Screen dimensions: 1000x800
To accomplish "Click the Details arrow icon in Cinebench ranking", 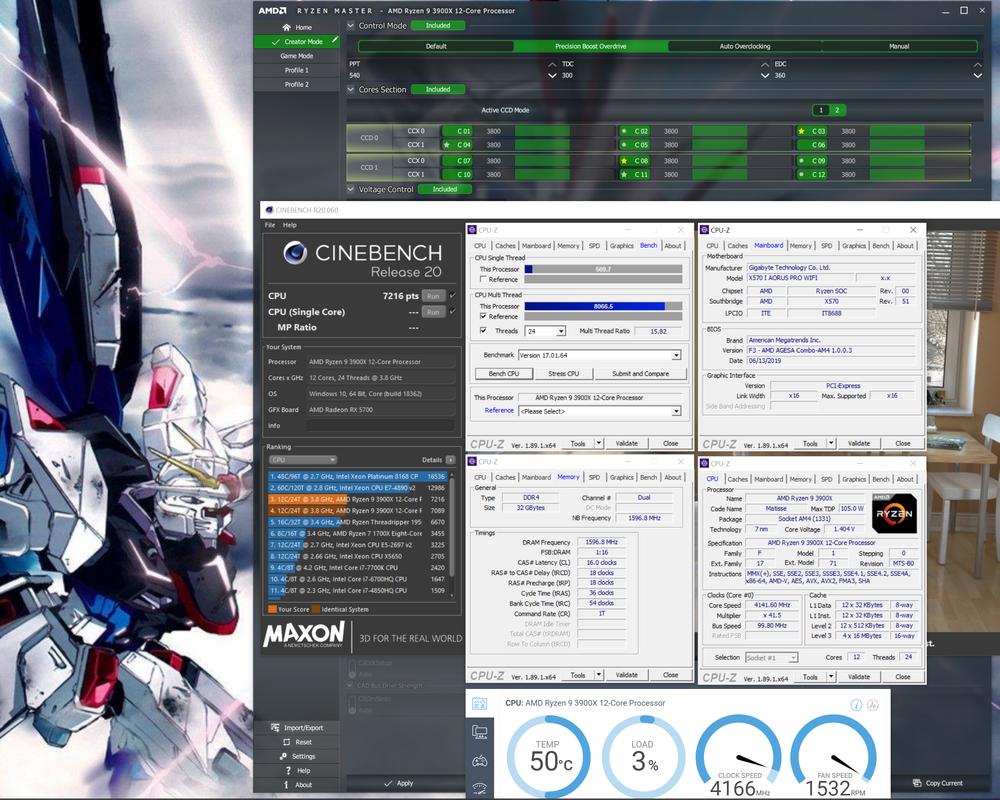I will [450, 459].
